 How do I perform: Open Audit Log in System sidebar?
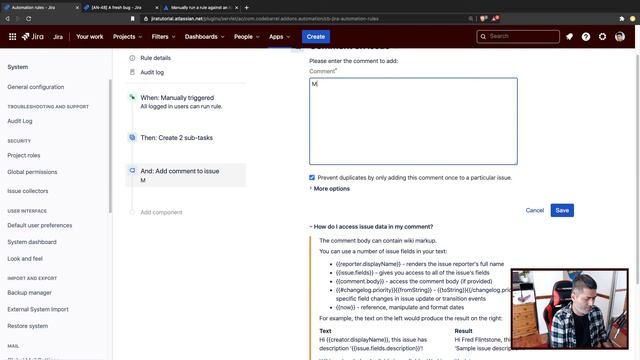(x=20, y=121)
